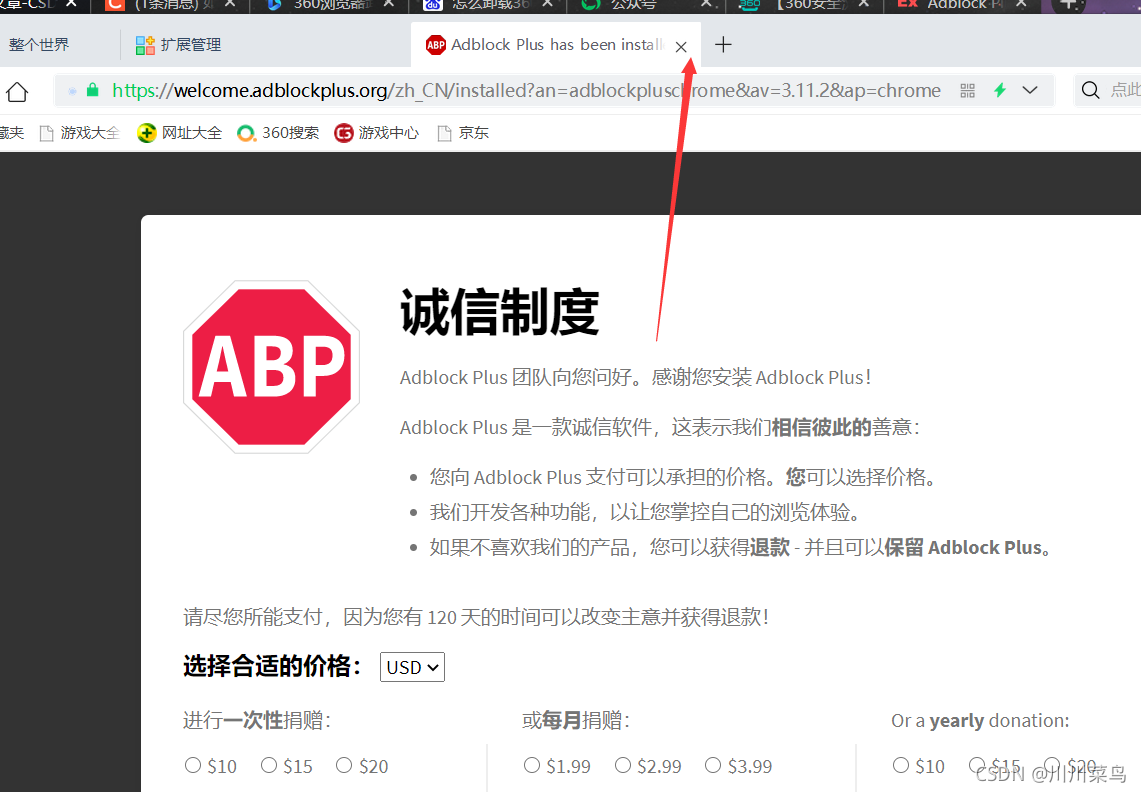
Task: Click the greeting line 'Adblock Plus 团队向您问好'
Action: coord(635,378)
